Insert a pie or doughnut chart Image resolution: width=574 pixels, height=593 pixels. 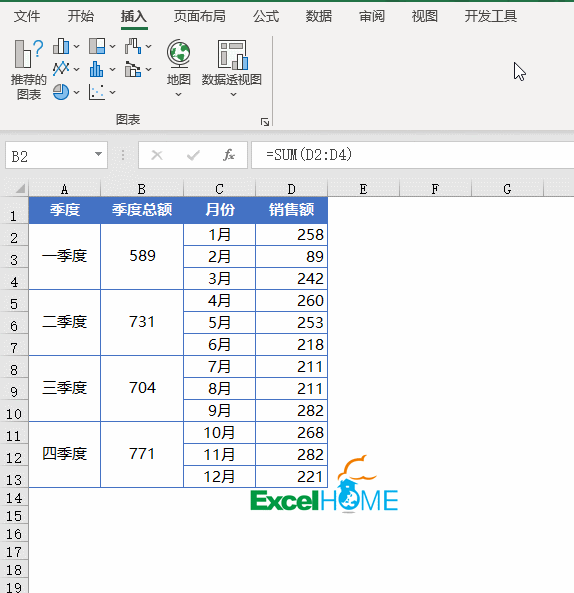(66, 92)
